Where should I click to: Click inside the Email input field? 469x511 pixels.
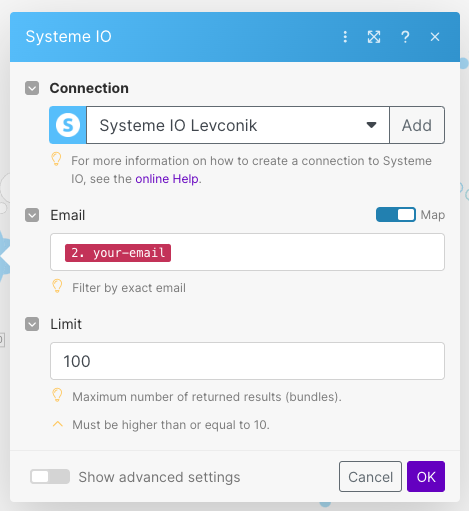click(x=247, y=252)
